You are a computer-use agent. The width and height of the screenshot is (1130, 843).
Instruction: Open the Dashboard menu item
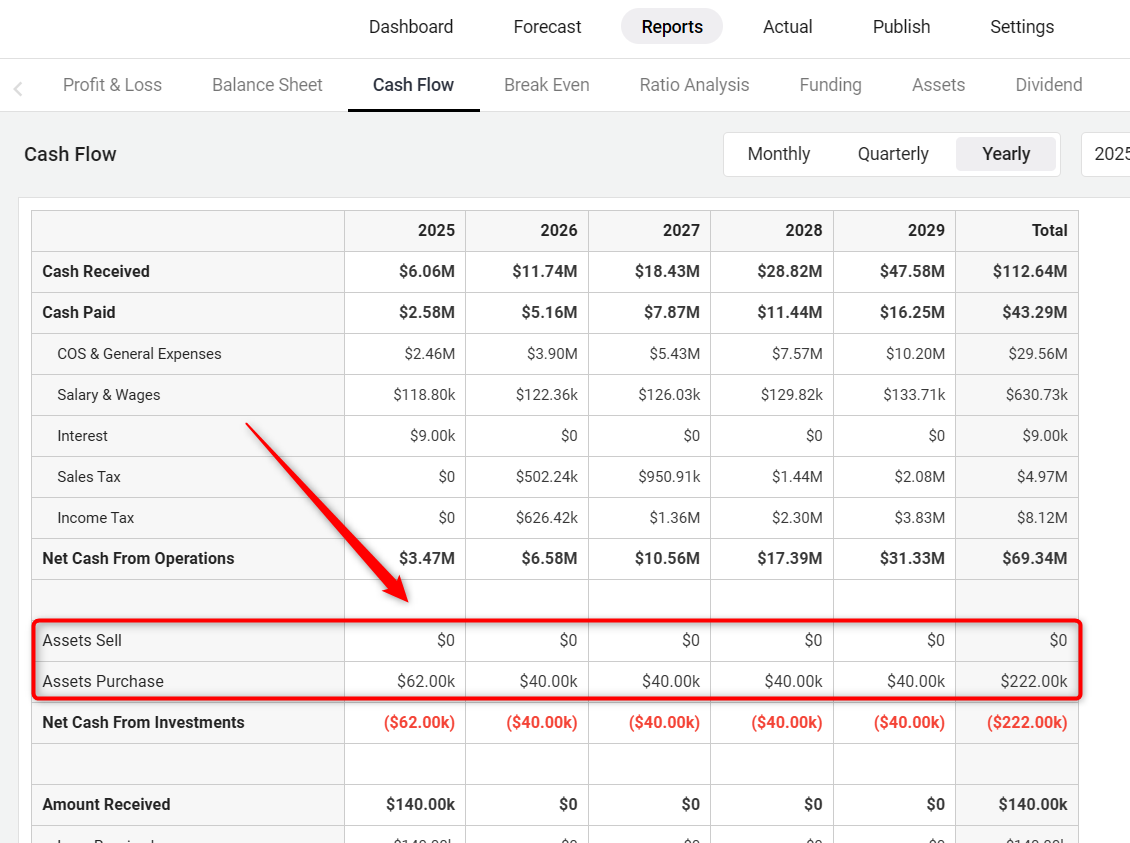410,27
